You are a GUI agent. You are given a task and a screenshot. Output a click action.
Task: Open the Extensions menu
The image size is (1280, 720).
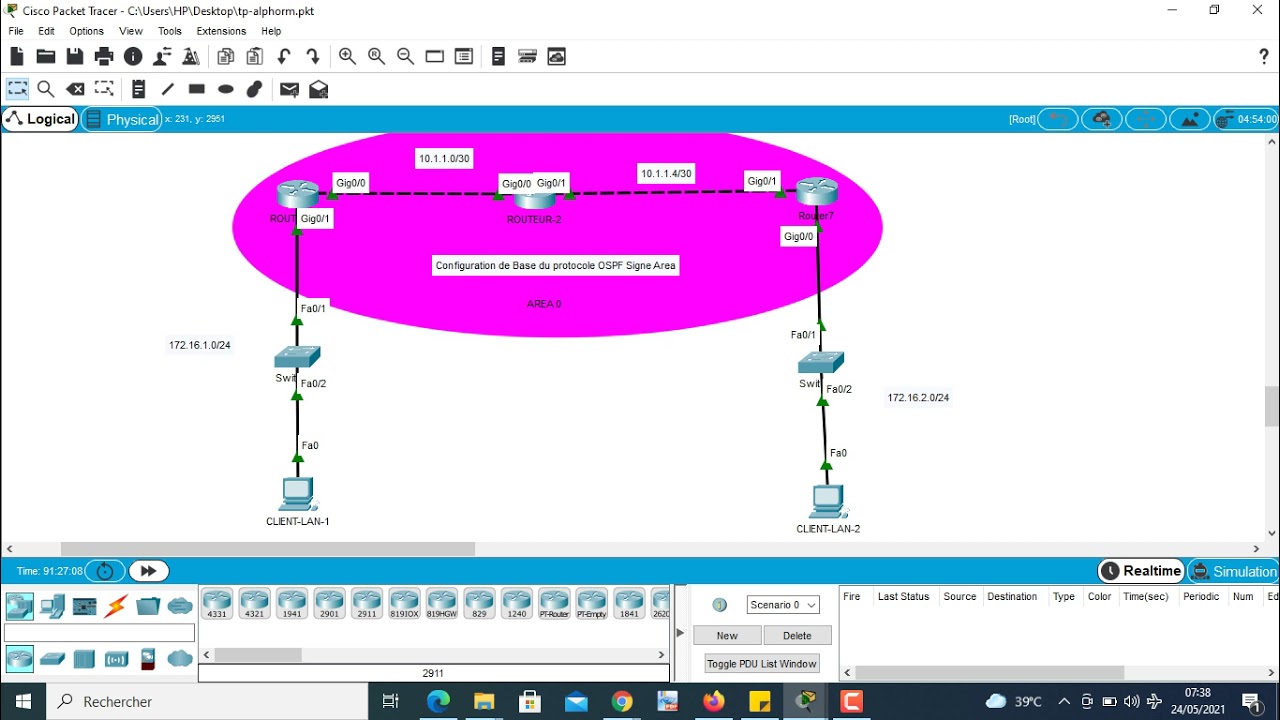tap(221, 31)
